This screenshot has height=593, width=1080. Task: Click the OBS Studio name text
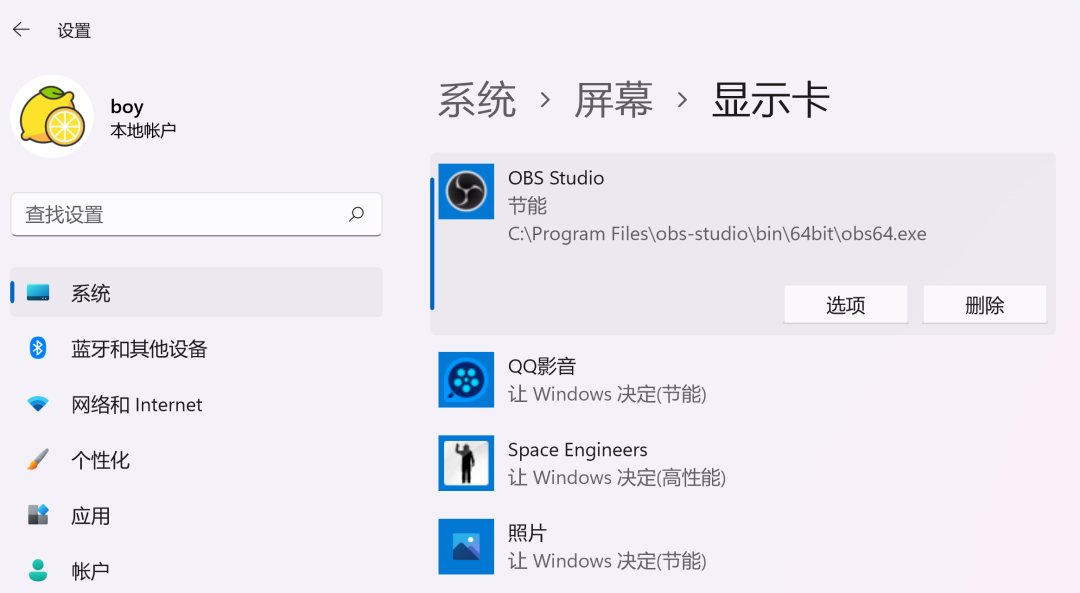click(x=556, y=178)
